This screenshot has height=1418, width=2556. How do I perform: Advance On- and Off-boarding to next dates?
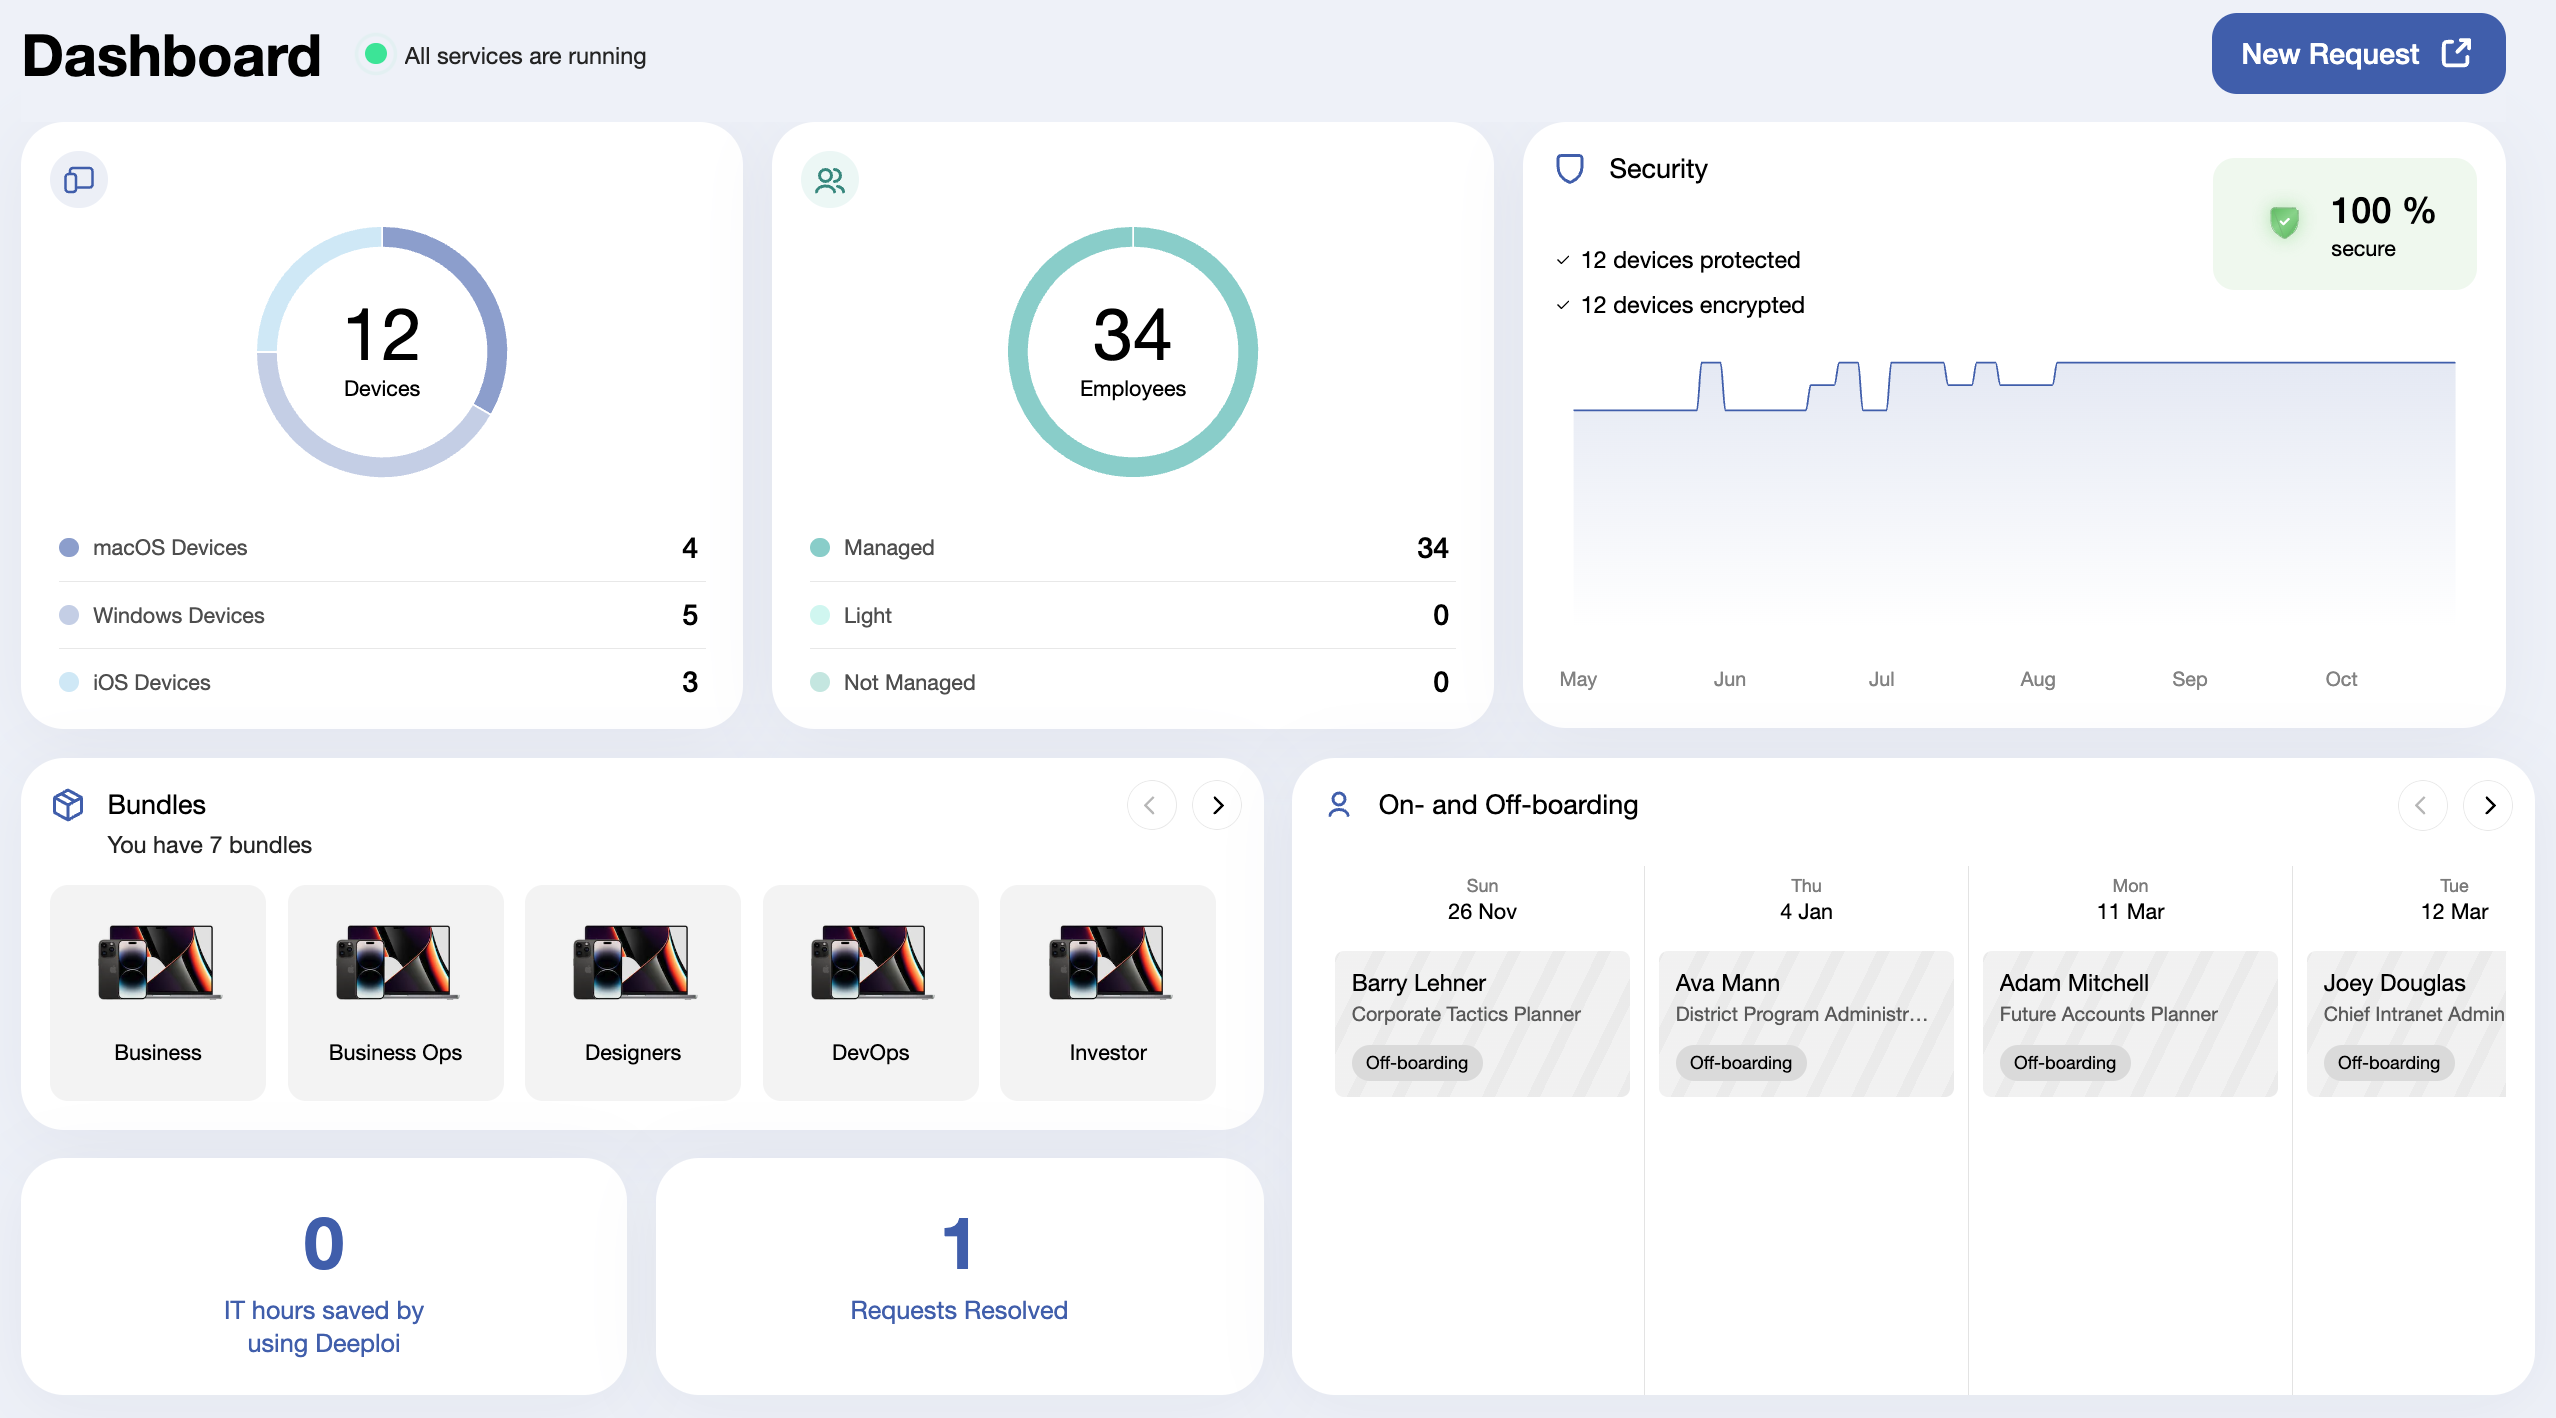click(x=2488, y=805)
